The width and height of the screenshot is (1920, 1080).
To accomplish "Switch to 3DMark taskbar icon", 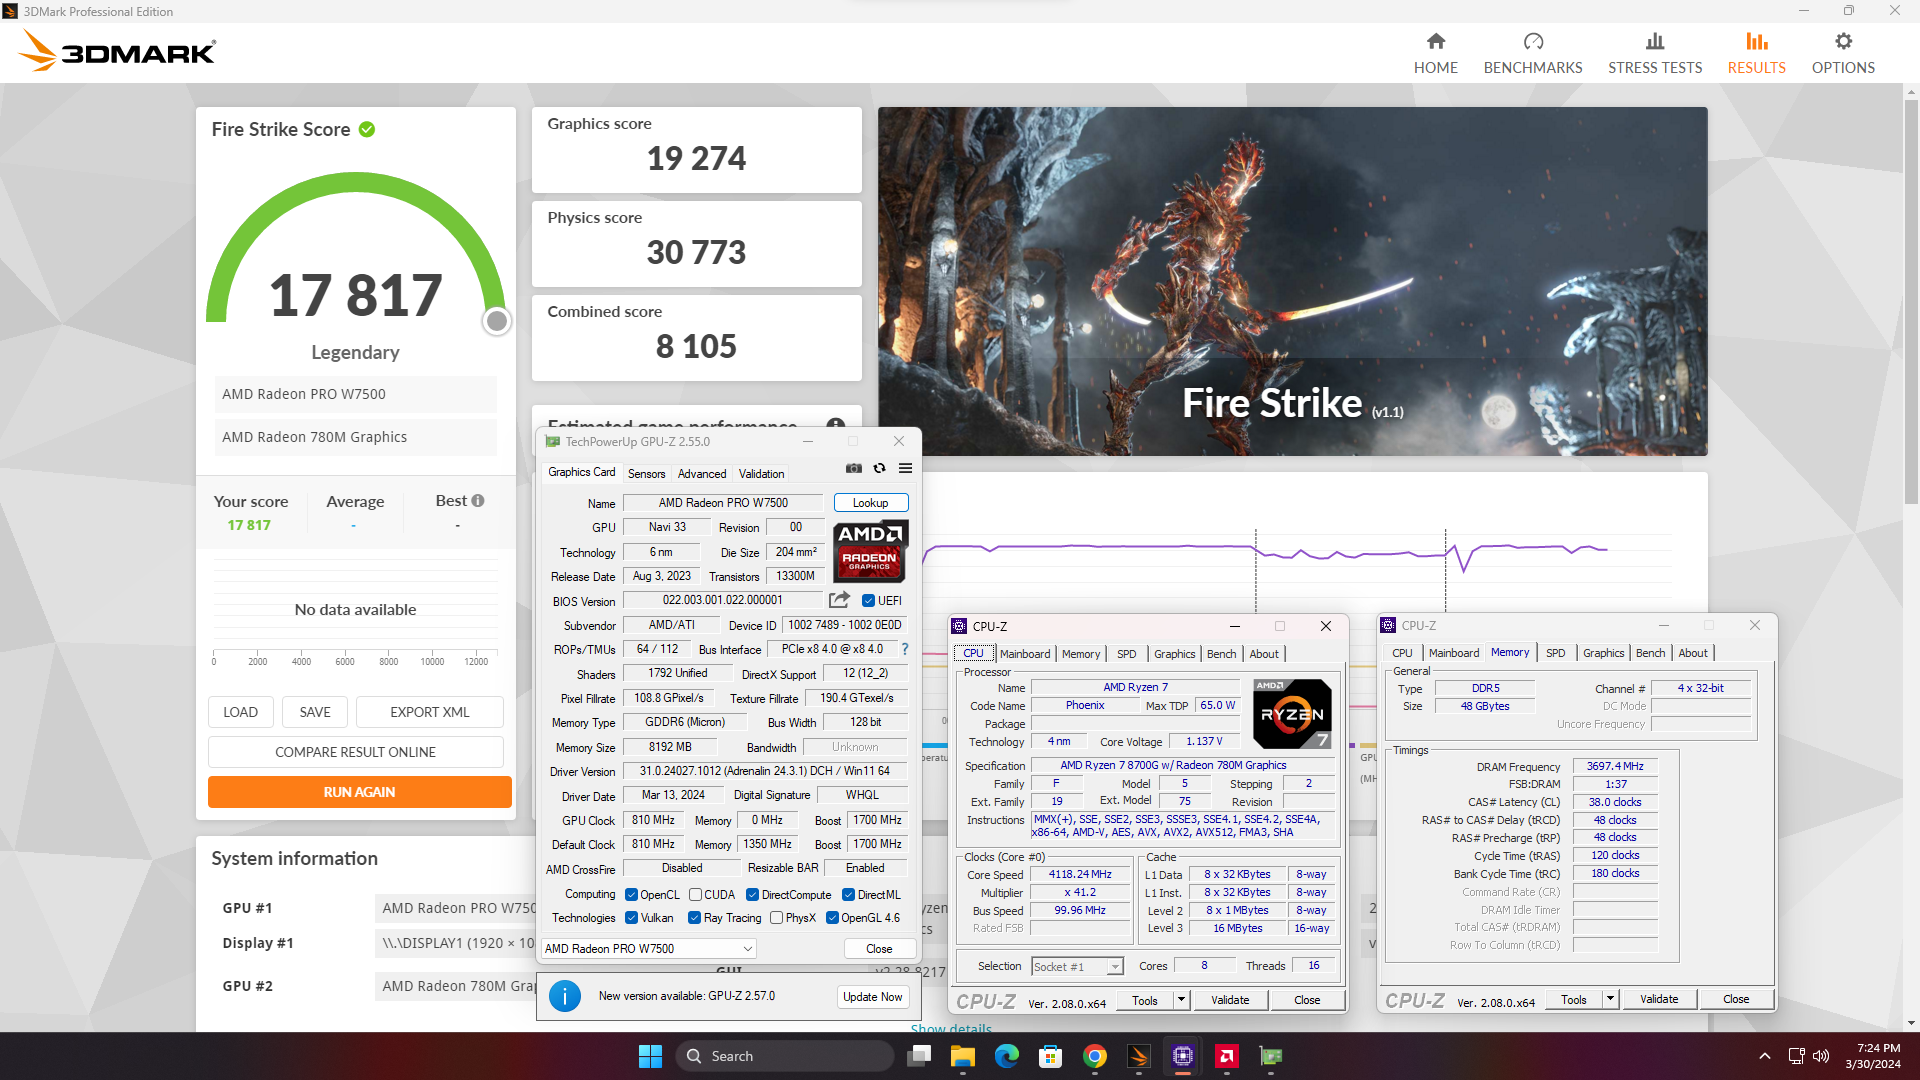I will [x=1138, y=1056].
